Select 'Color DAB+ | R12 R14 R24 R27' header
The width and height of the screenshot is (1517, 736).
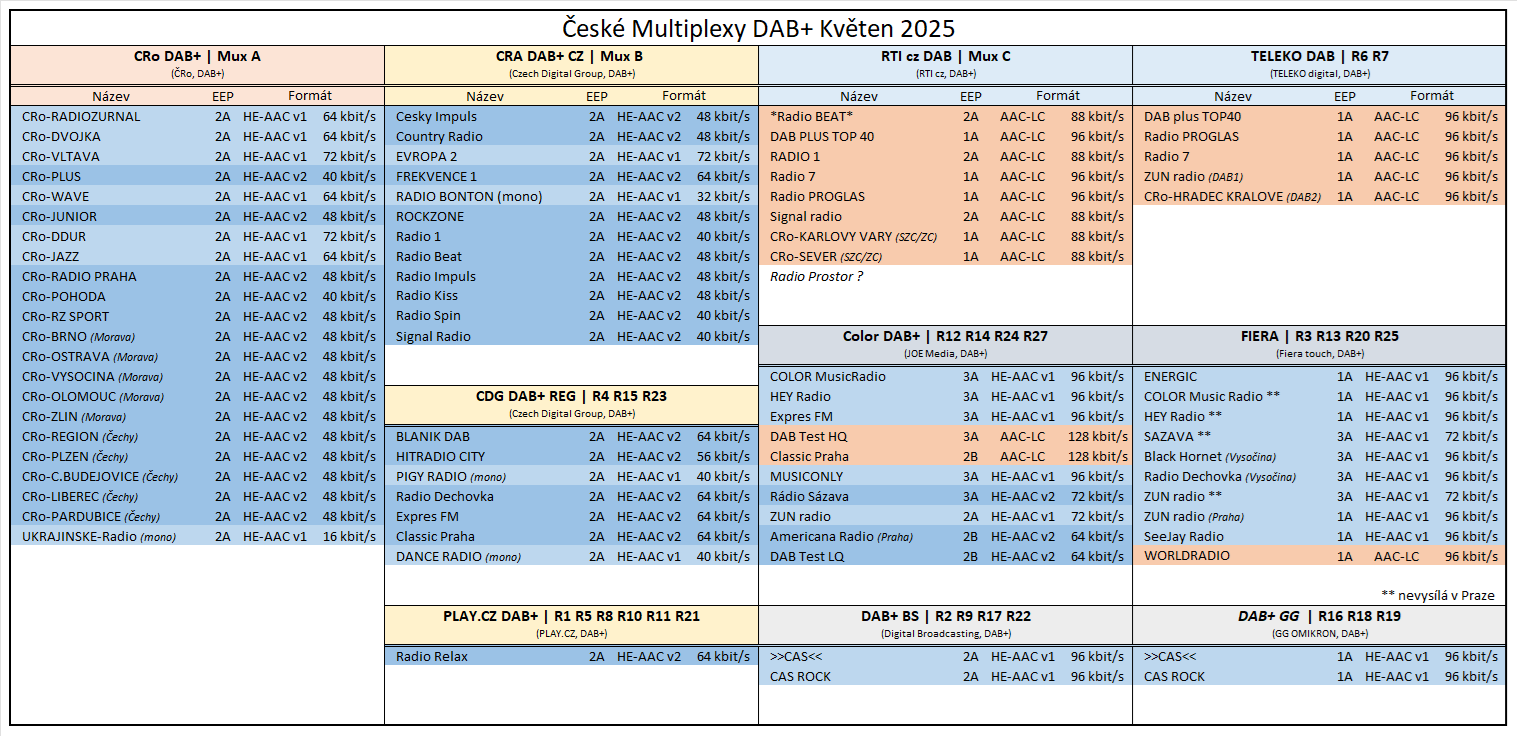click(945, 336)
